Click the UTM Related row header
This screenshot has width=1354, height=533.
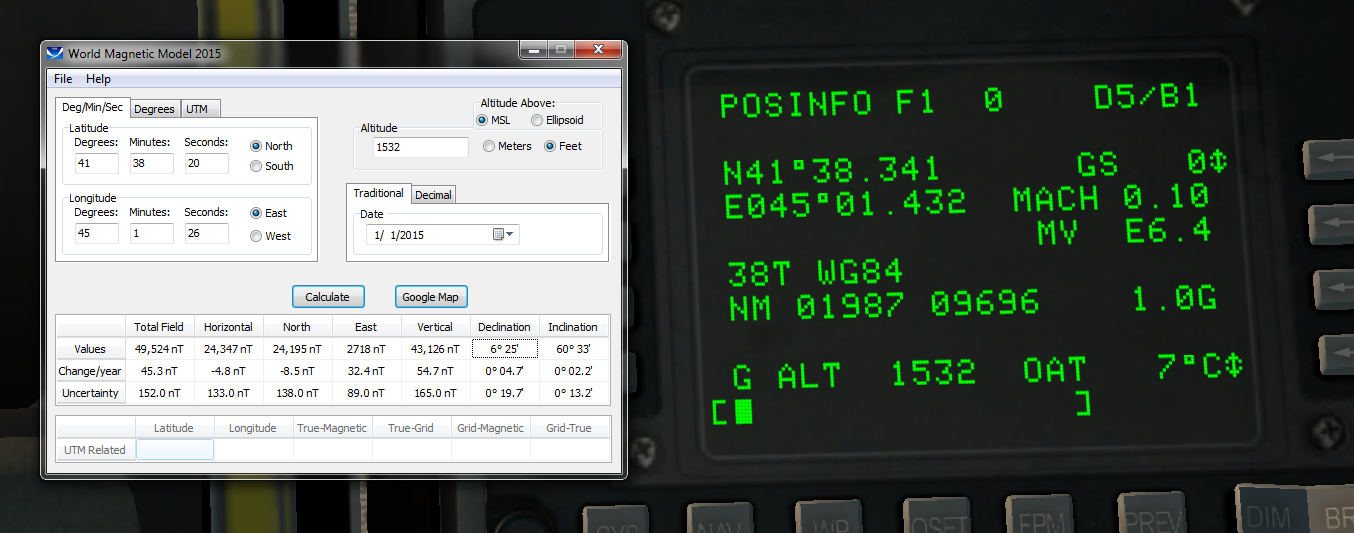pyautogui.click(x=95, y=450)
